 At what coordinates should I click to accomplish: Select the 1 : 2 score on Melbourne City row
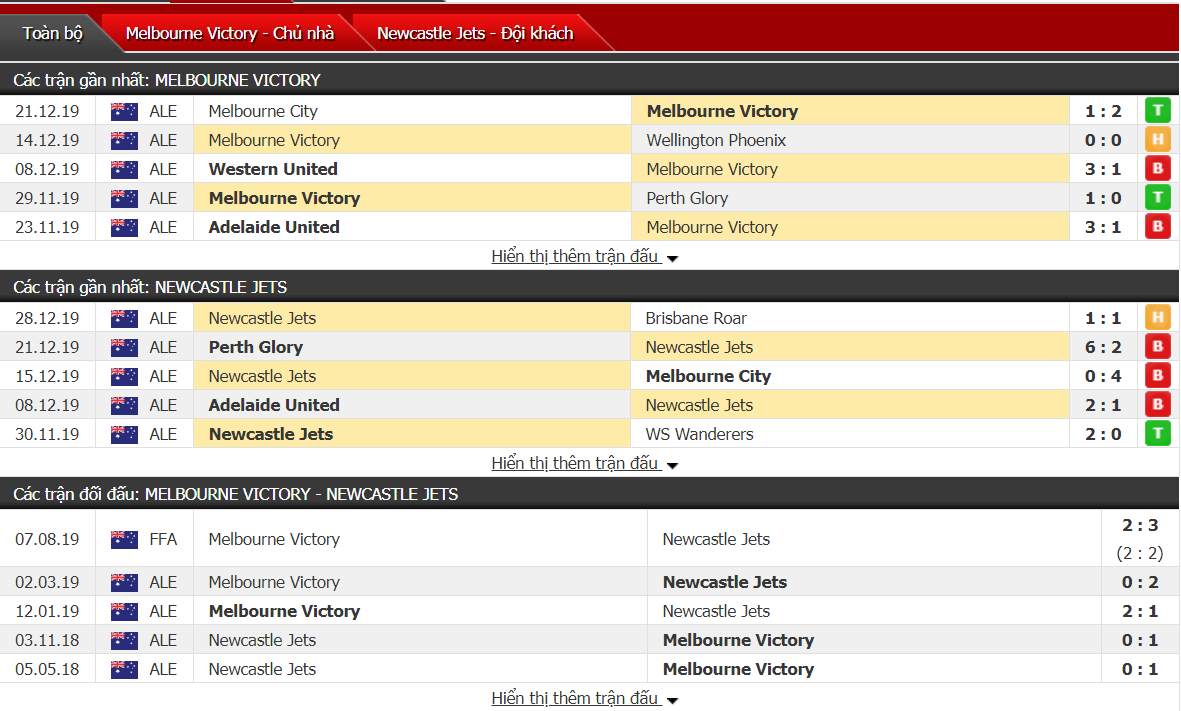(1103, 111)
